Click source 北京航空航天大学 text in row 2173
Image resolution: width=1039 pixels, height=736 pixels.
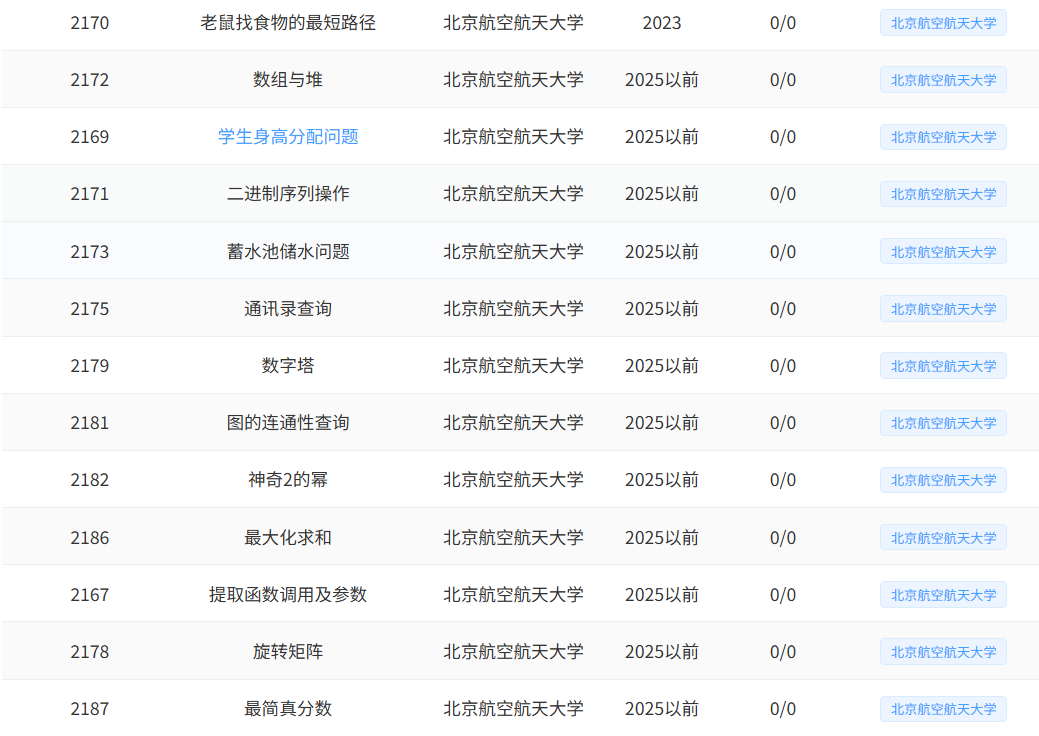point(513,252)
